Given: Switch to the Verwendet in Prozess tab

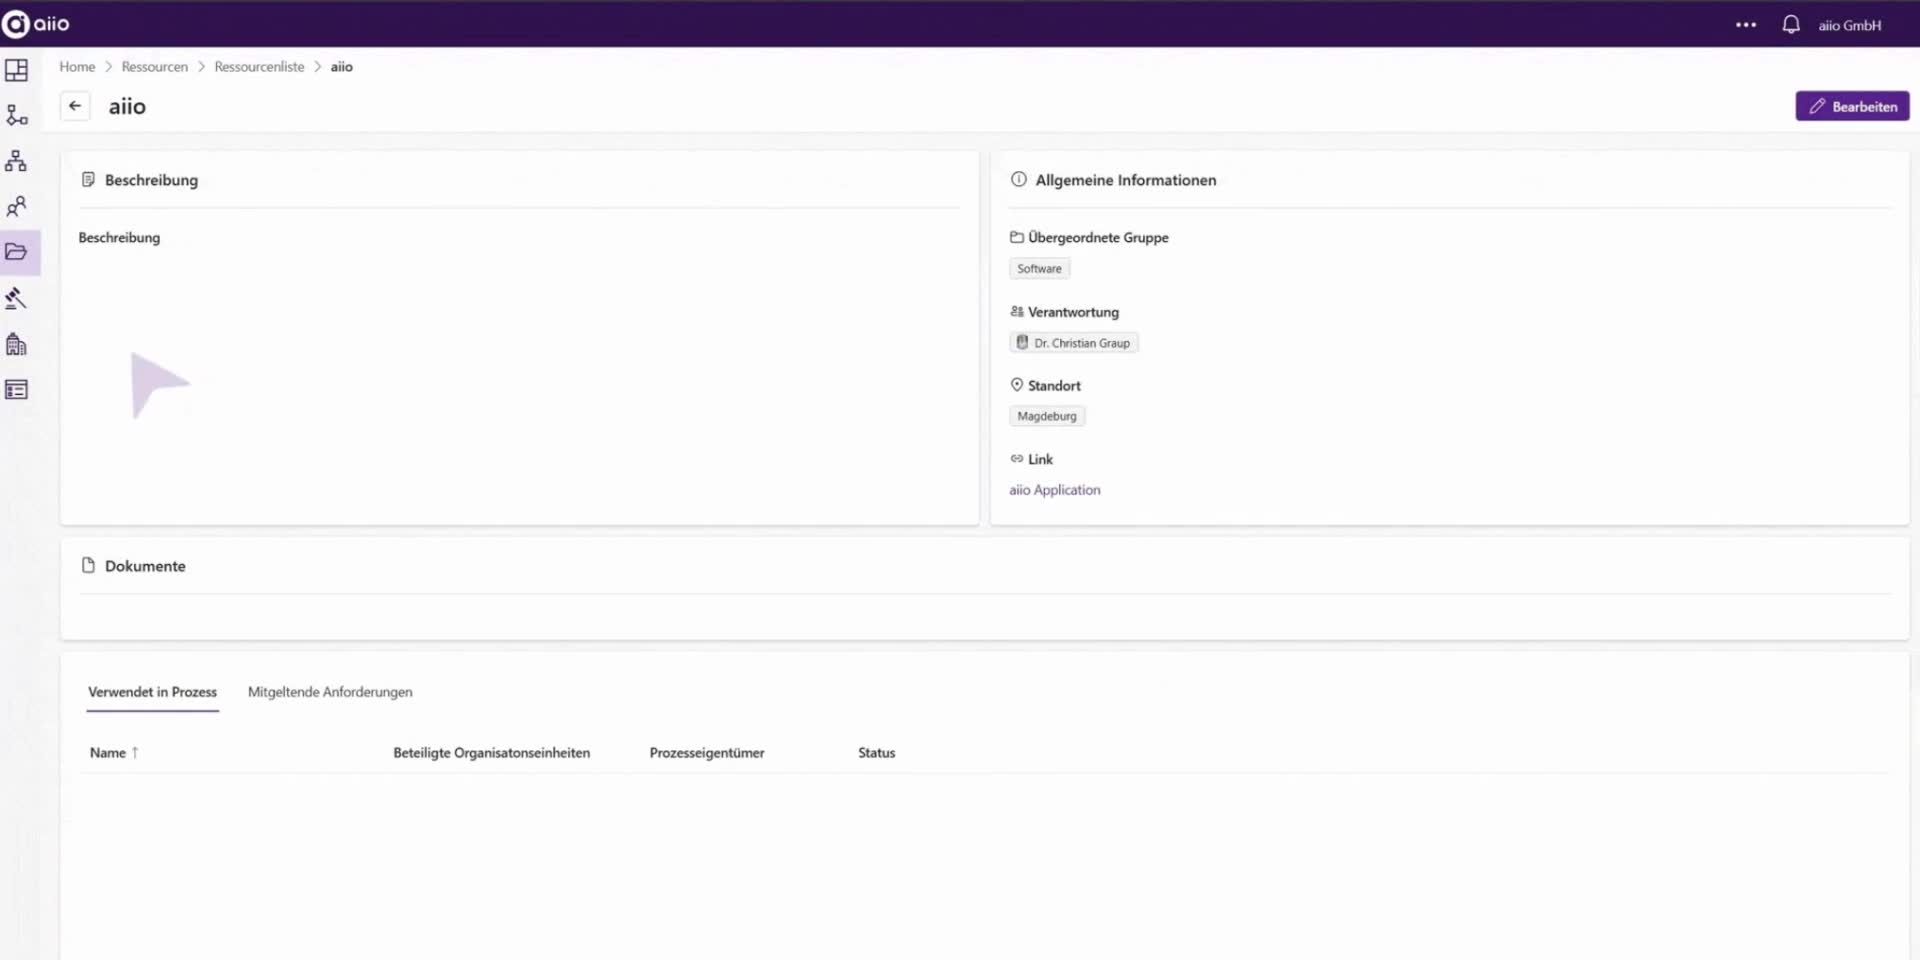Looking at the screenshot, I should point(152,692).
